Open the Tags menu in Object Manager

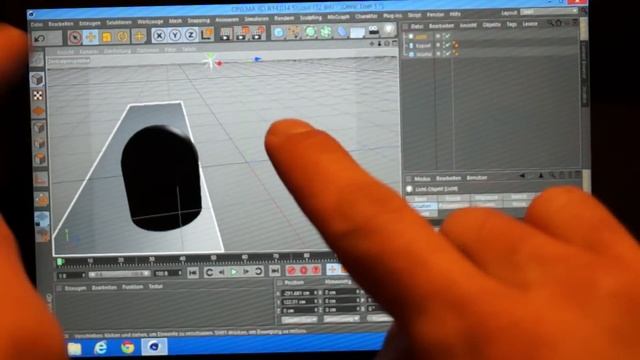pyautogui.click(x=511, y=24)
